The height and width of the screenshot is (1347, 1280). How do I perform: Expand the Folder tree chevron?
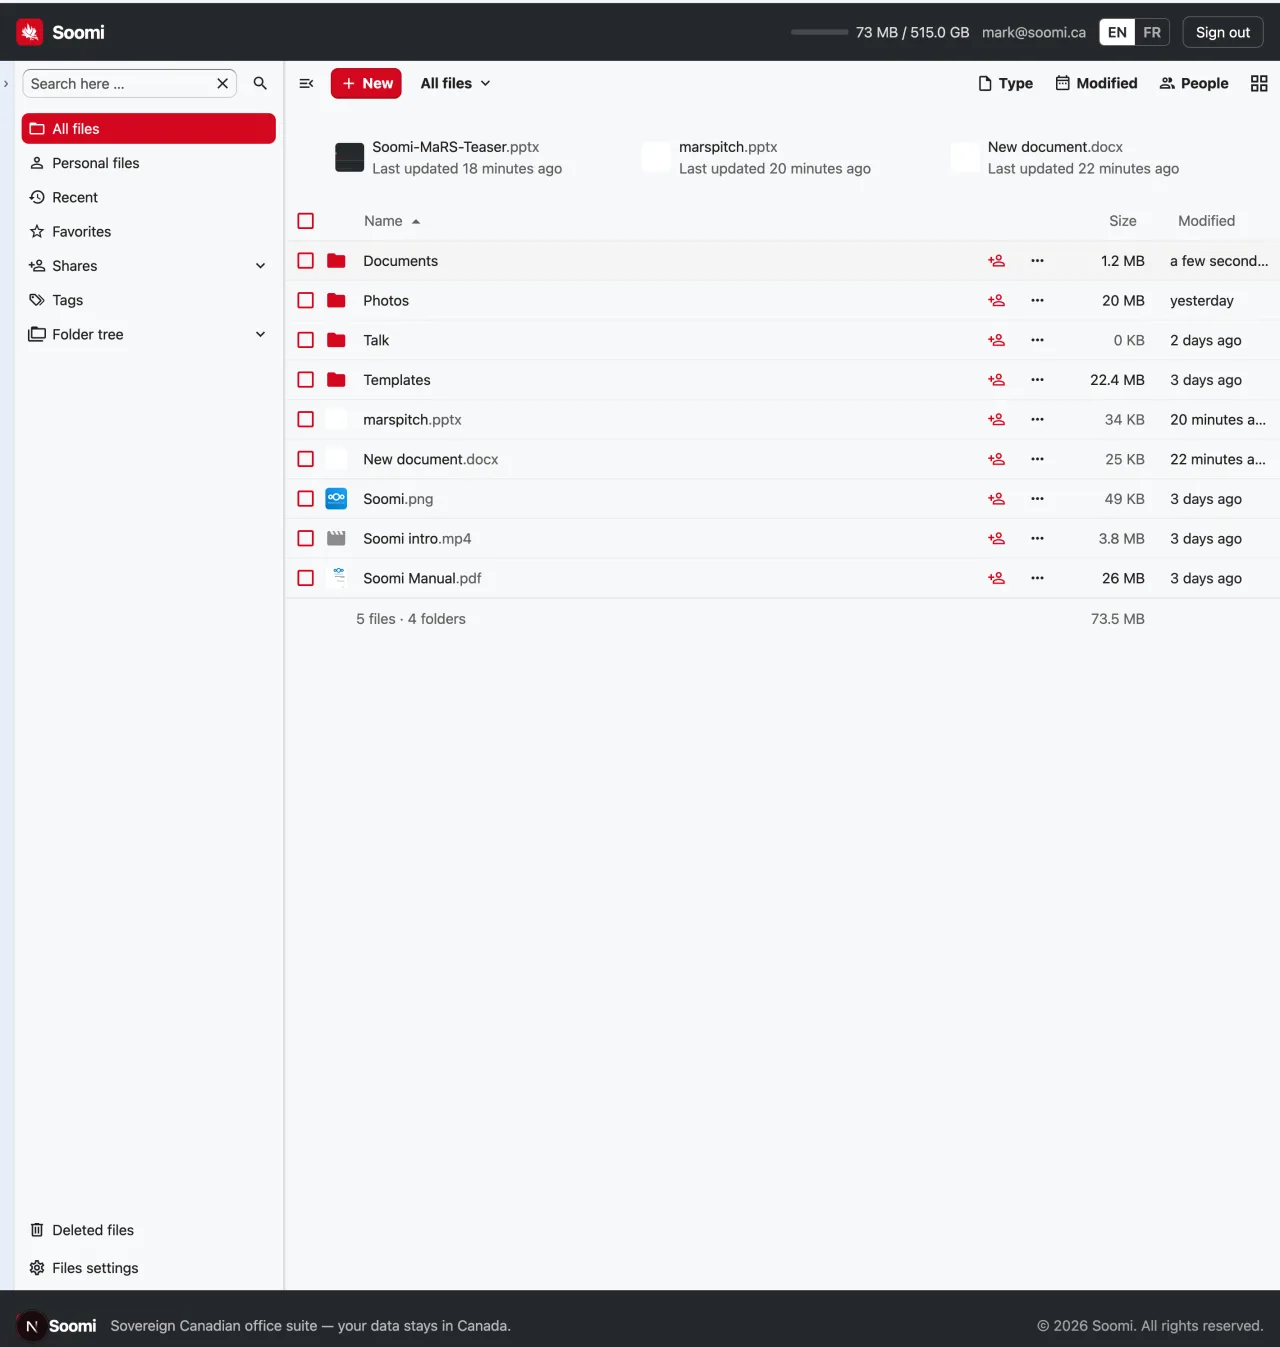point(260,334)
